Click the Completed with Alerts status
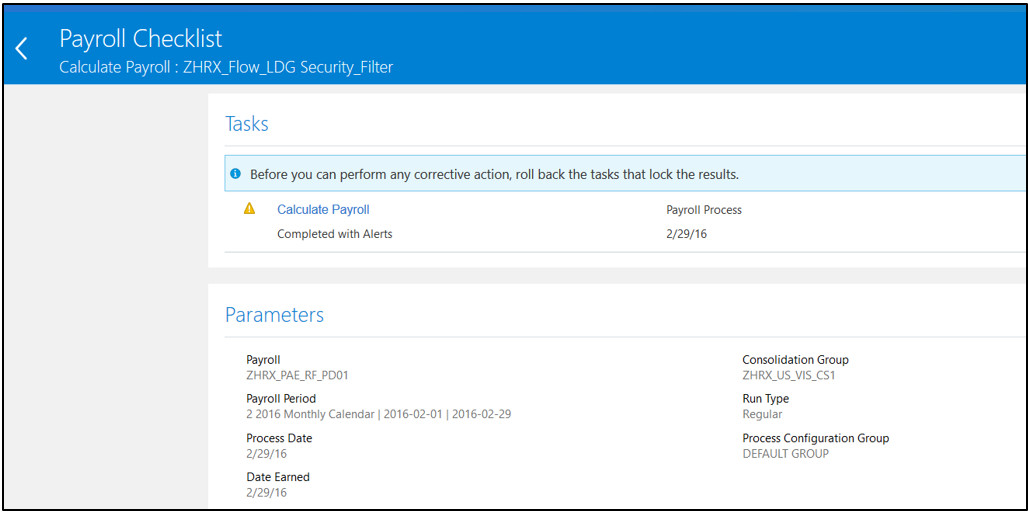 335,234
